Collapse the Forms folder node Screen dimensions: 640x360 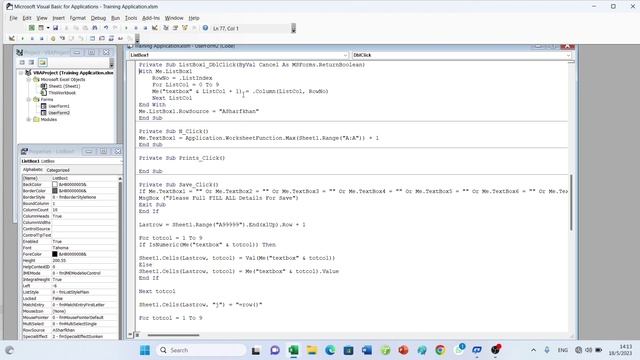(29, 99)
